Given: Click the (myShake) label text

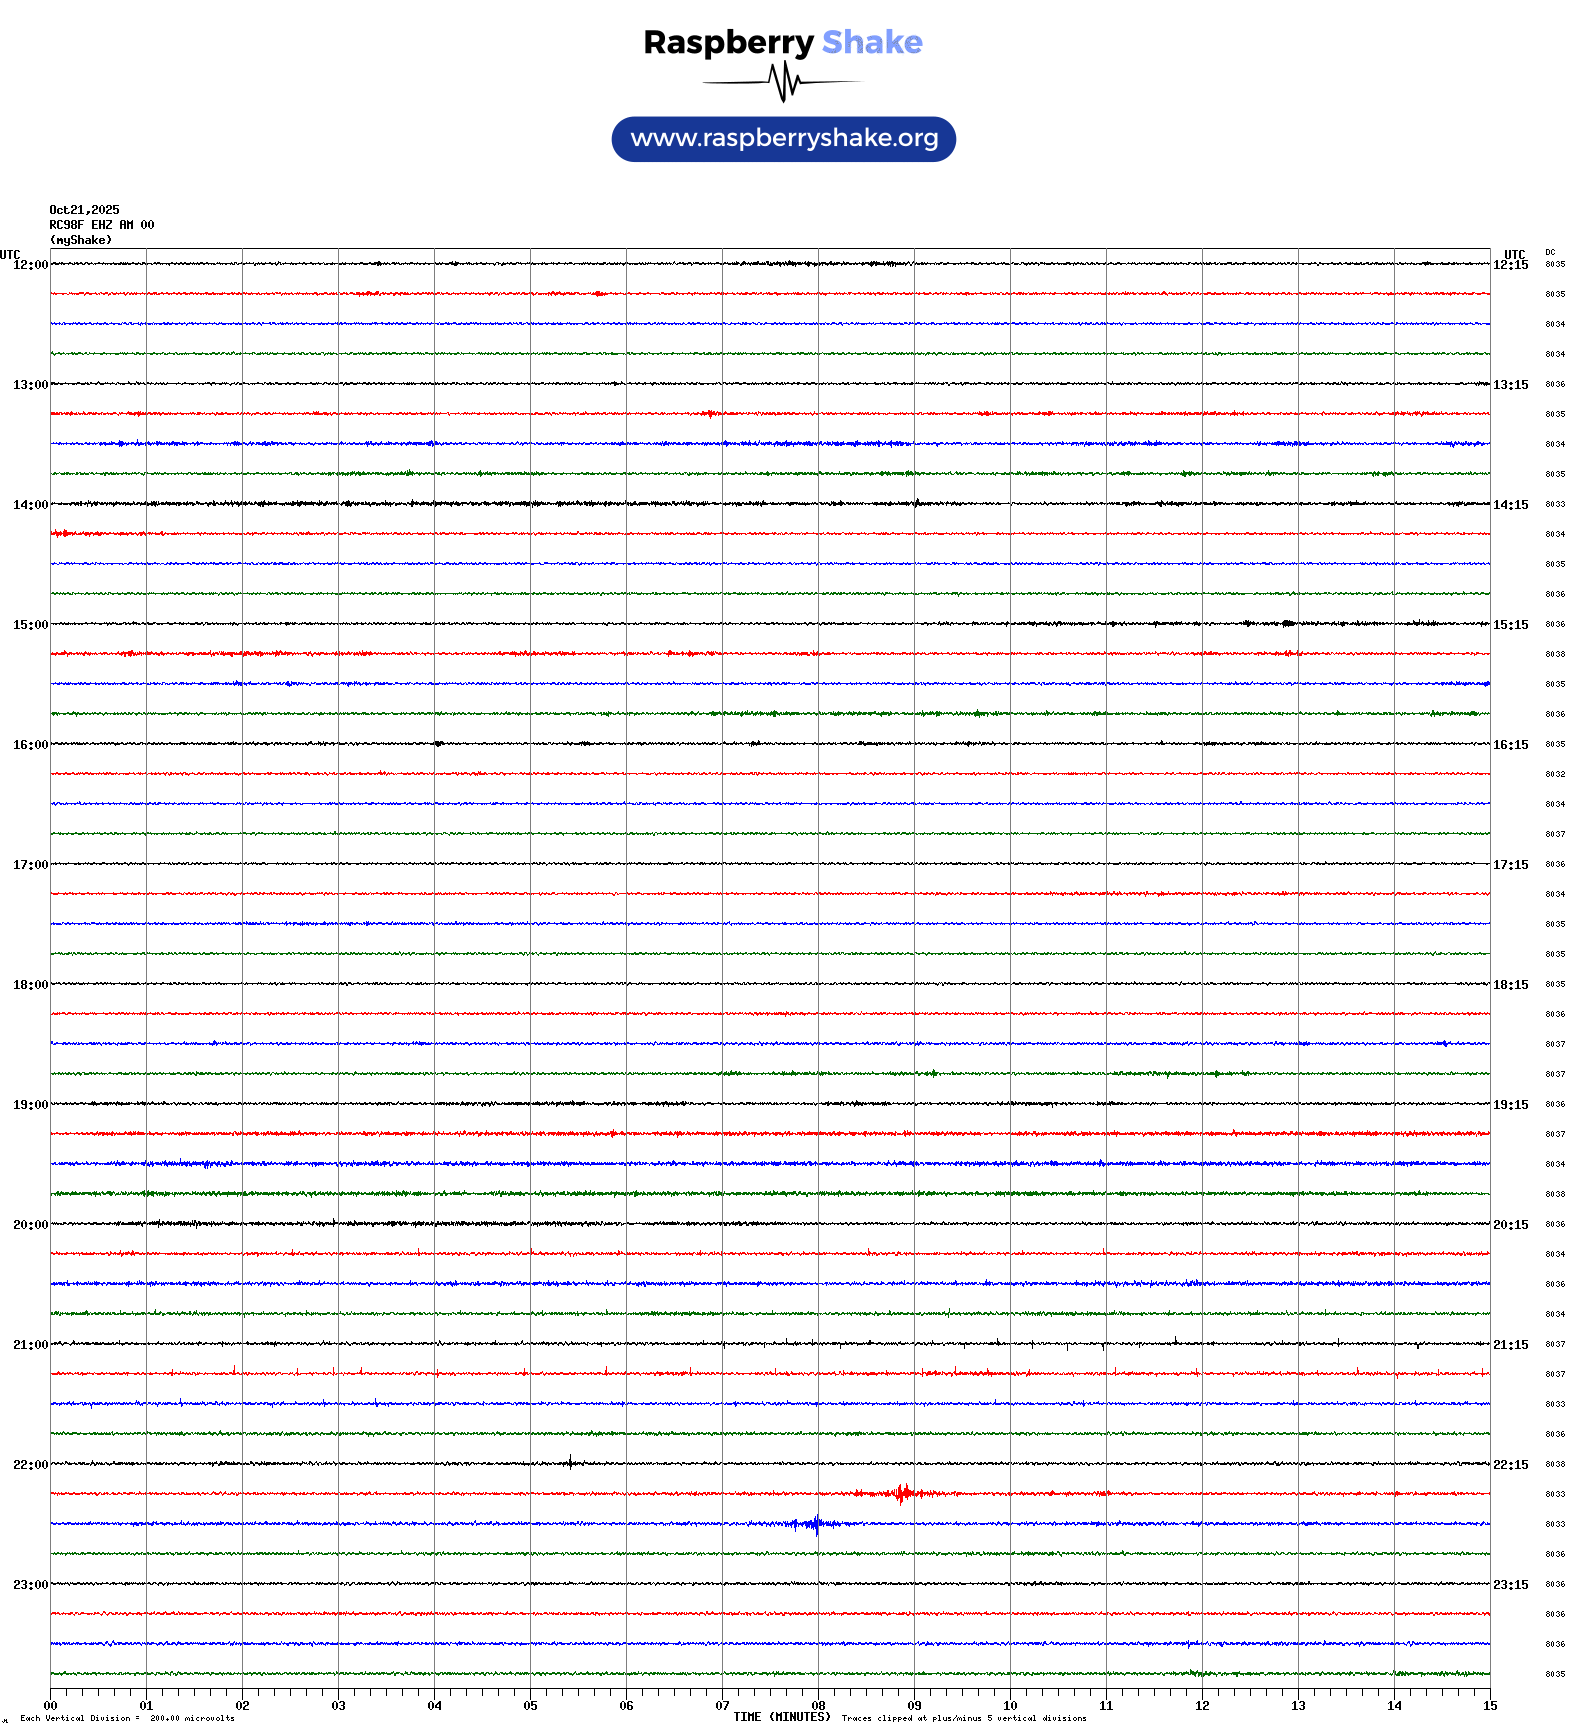Looking at the screenshot, I should click(x=81, y=240).
